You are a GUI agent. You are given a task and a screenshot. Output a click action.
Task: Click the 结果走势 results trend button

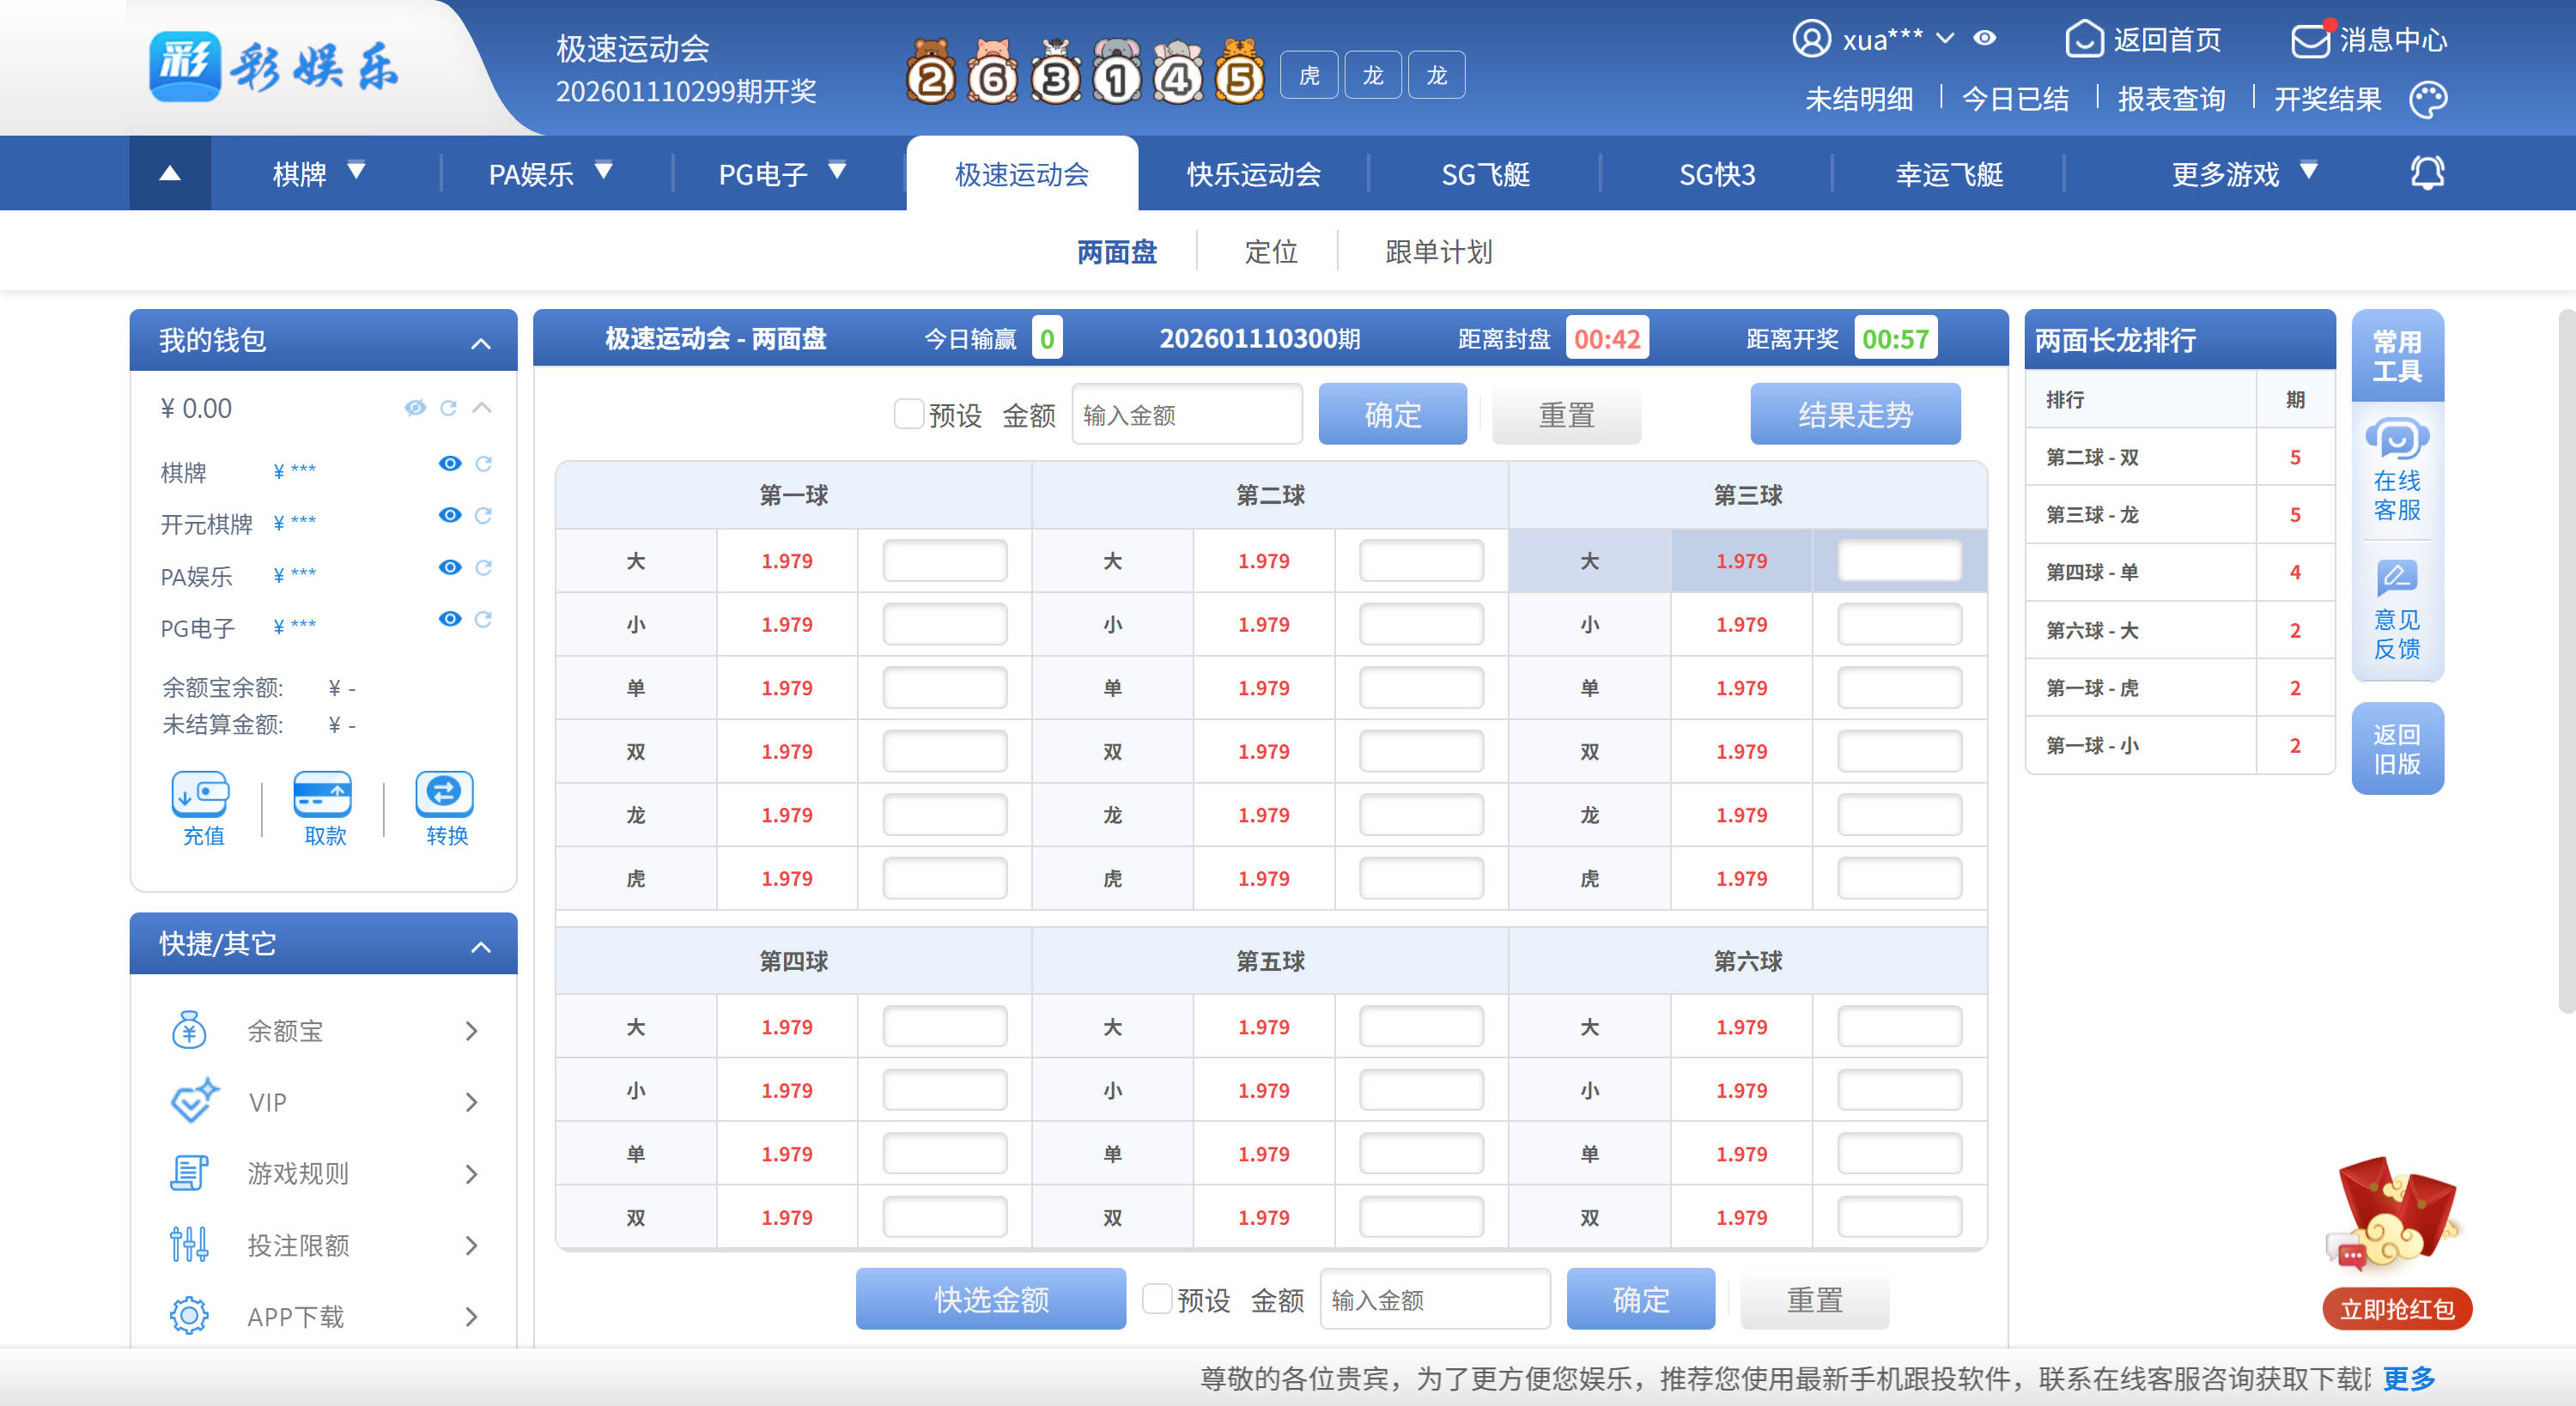1855,413
